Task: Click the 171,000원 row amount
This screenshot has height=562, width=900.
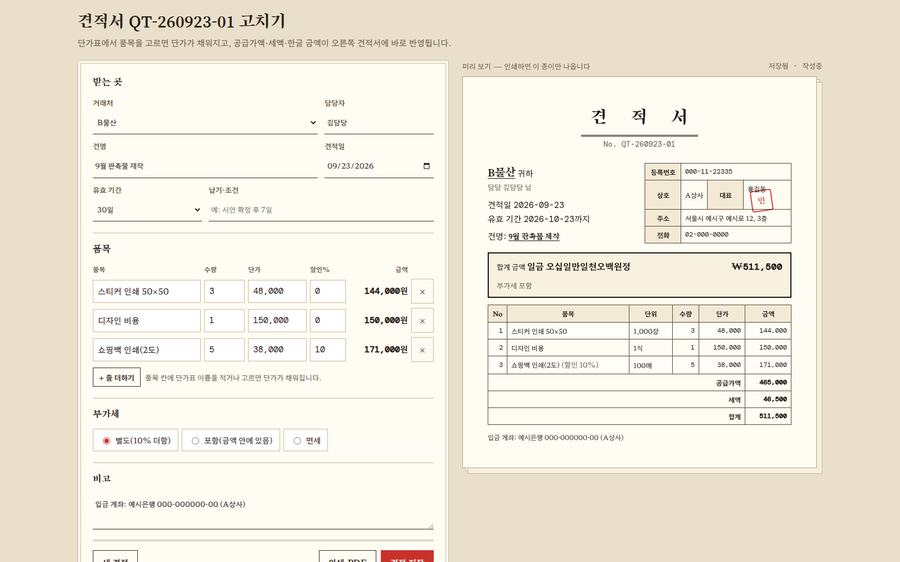Action: point(386,349)
